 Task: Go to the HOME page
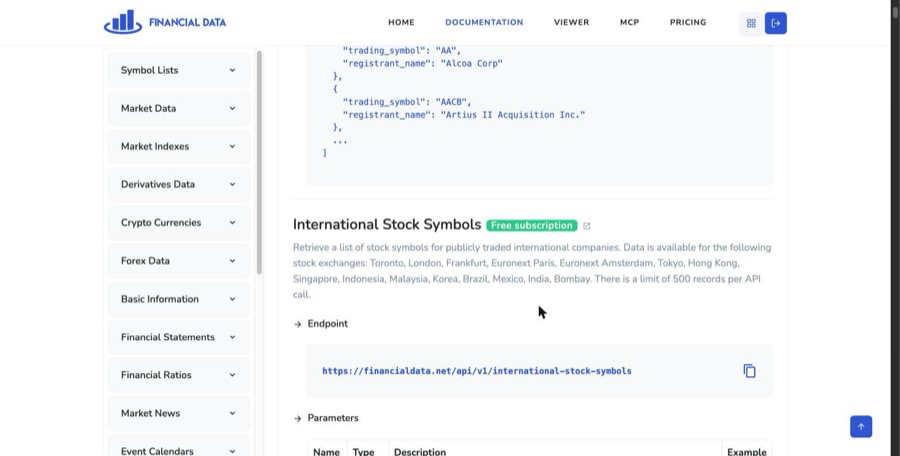[401, 22]
